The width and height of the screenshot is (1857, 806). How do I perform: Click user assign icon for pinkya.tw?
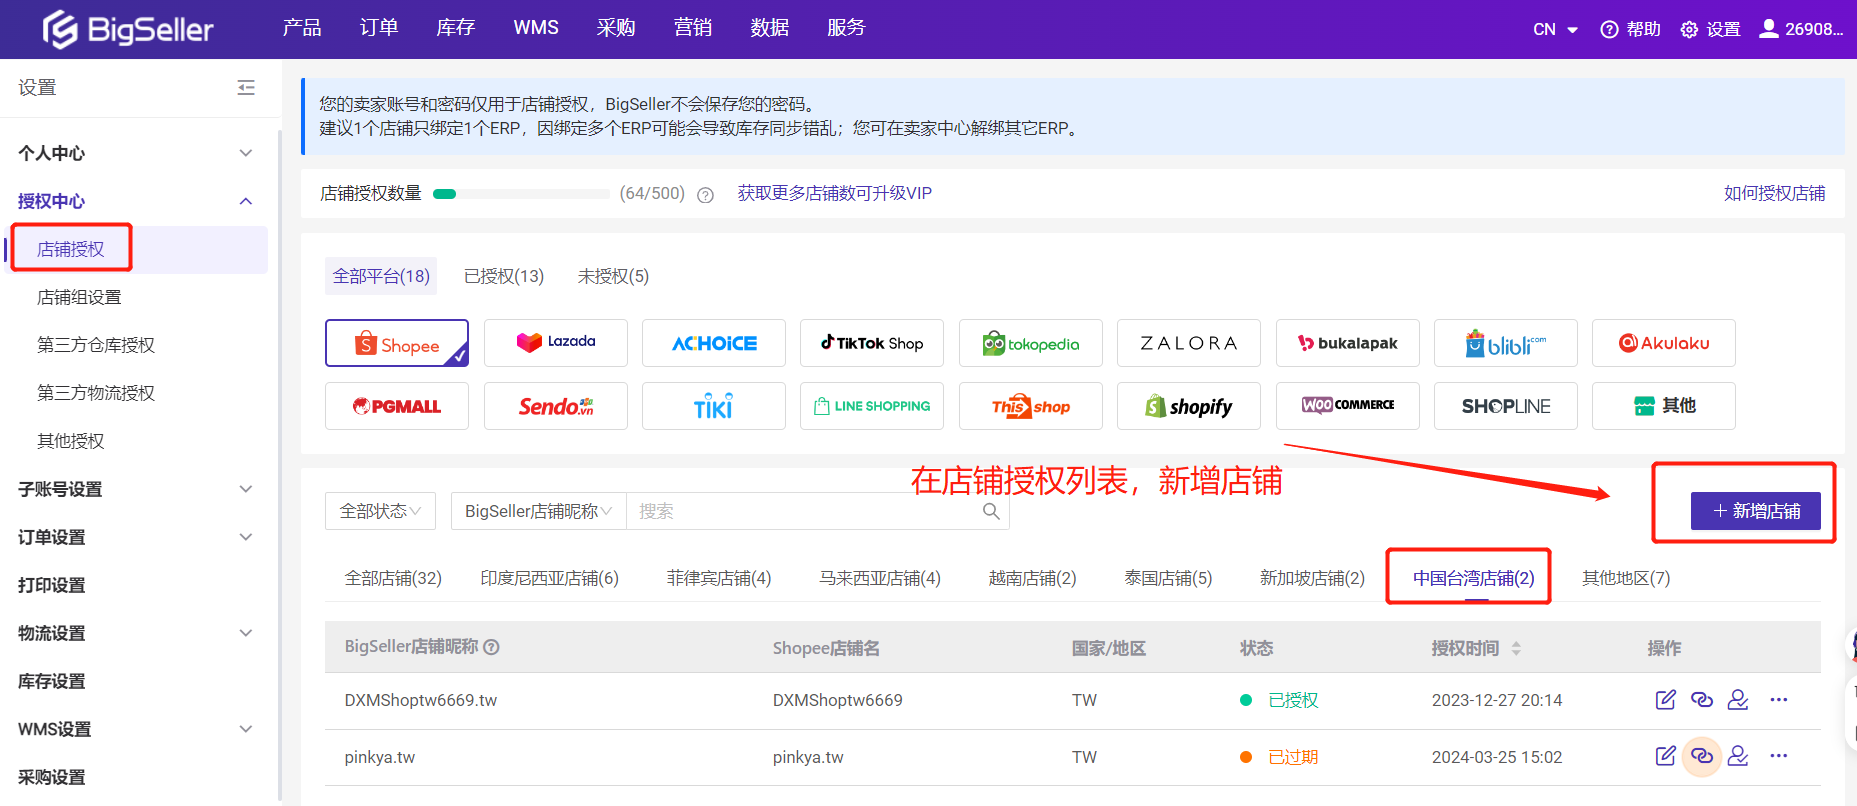coord(1738,756)
